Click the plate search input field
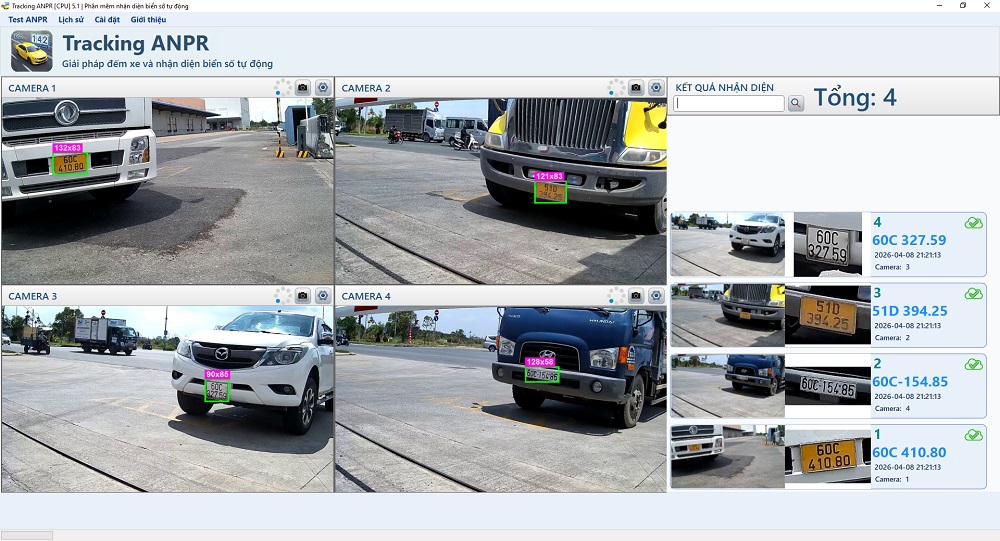The width and height of the screenshot is (1000, 541). click(x=729, y=103)
